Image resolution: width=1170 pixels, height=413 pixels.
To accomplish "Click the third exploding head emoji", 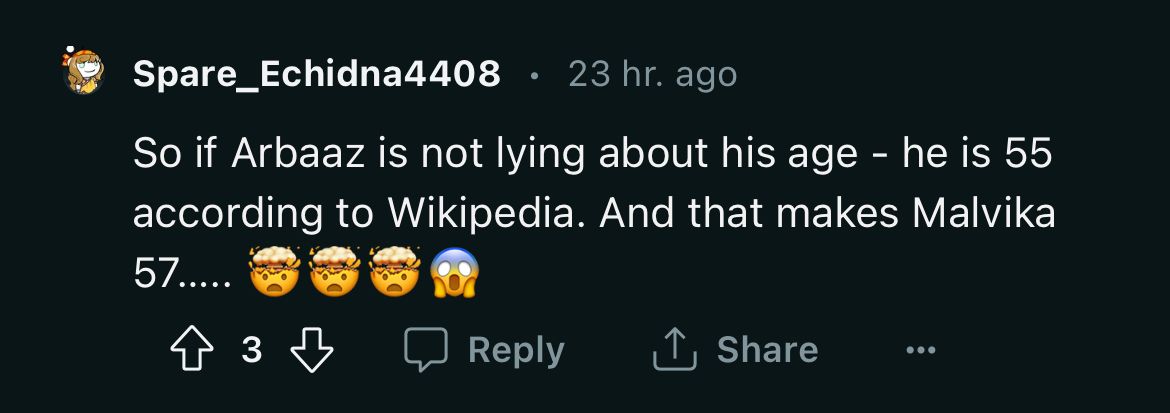I will click(395, 272).
